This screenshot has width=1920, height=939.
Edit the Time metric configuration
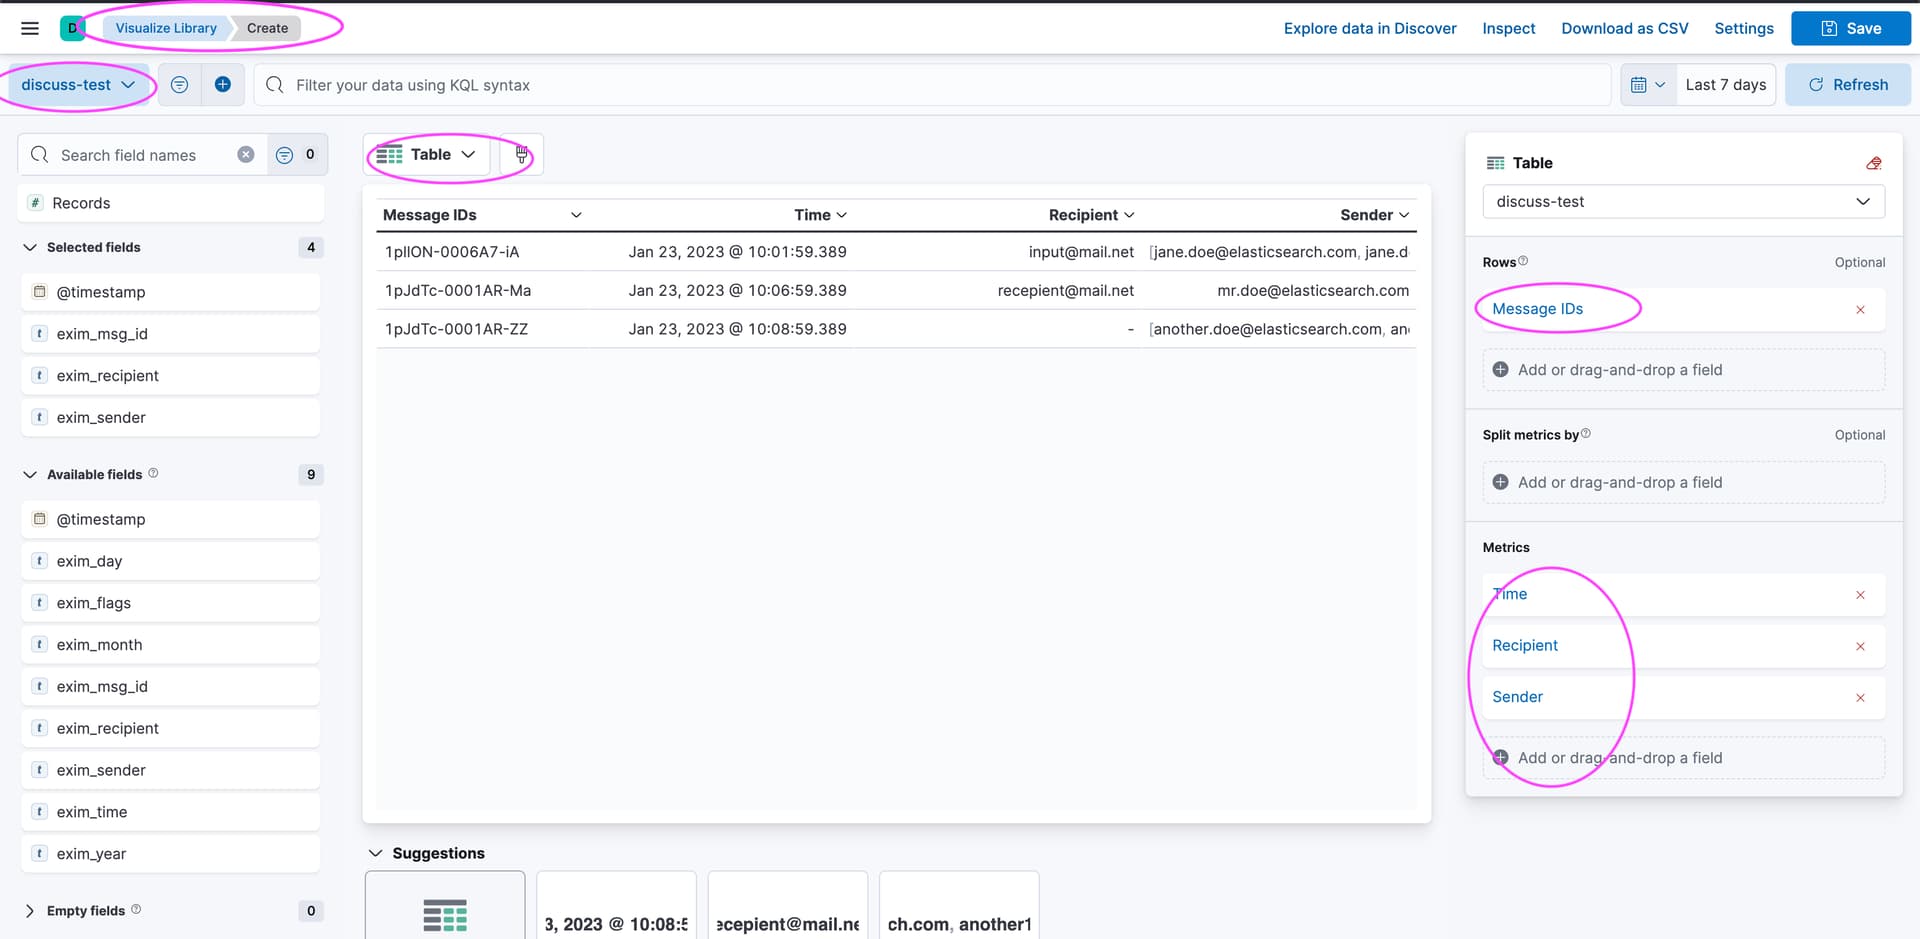click(1510, 594)
